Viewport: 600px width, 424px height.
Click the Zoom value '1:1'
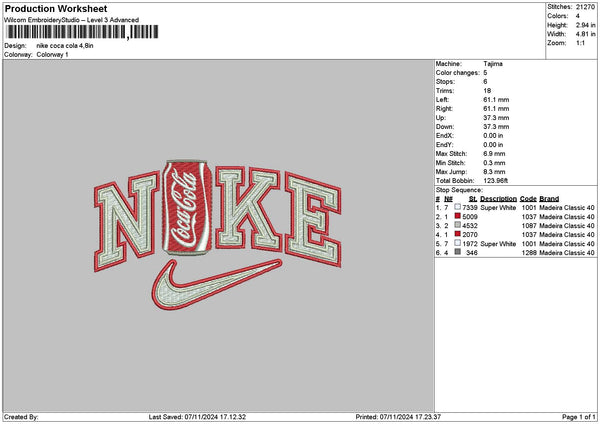coord(580,43)
